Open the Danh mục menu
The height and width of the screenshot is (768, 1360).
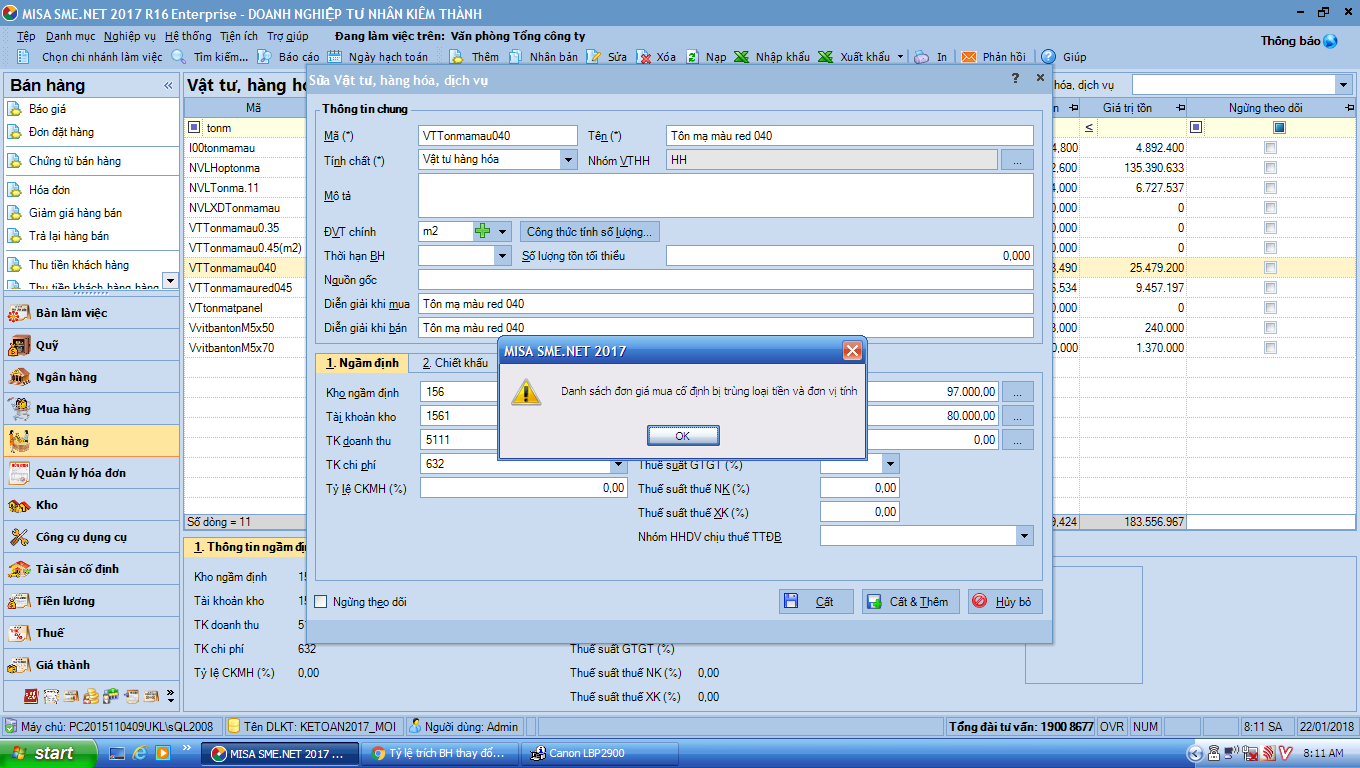pyautogui.click(x=70, y=36)
